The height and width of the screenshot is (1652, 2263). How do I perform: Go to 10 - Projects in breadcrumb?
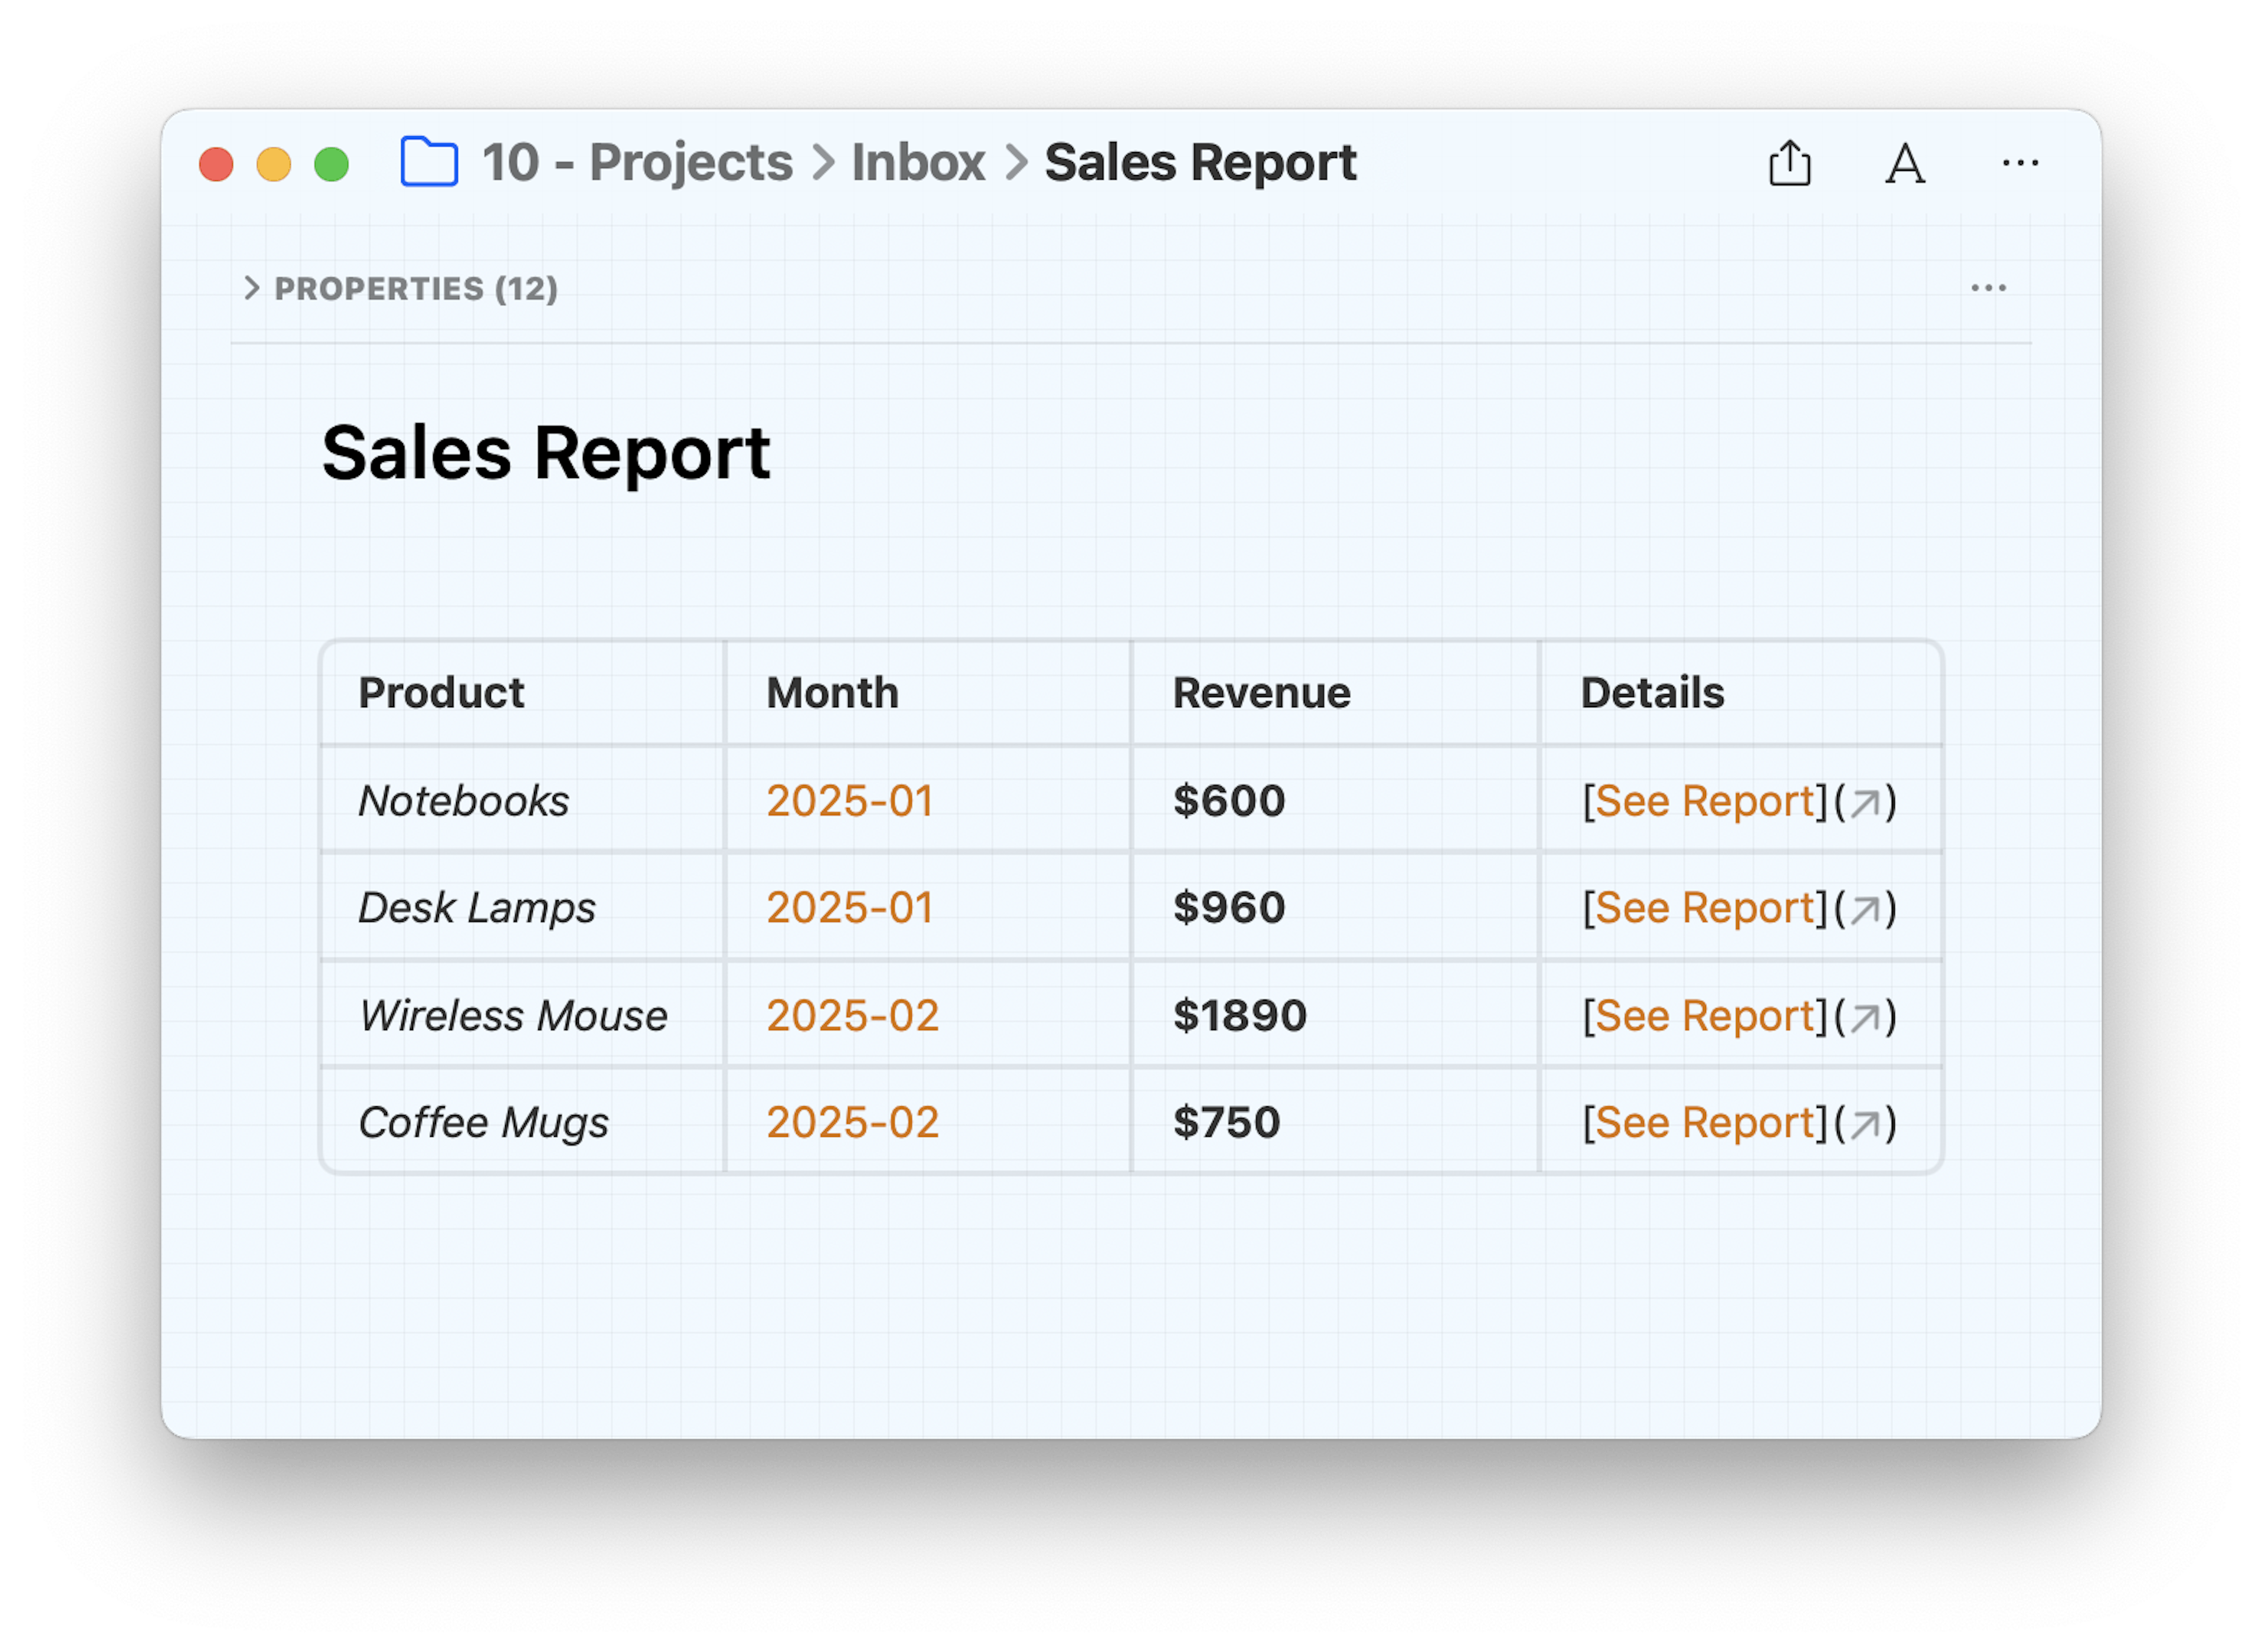click(x=637, y=162)
